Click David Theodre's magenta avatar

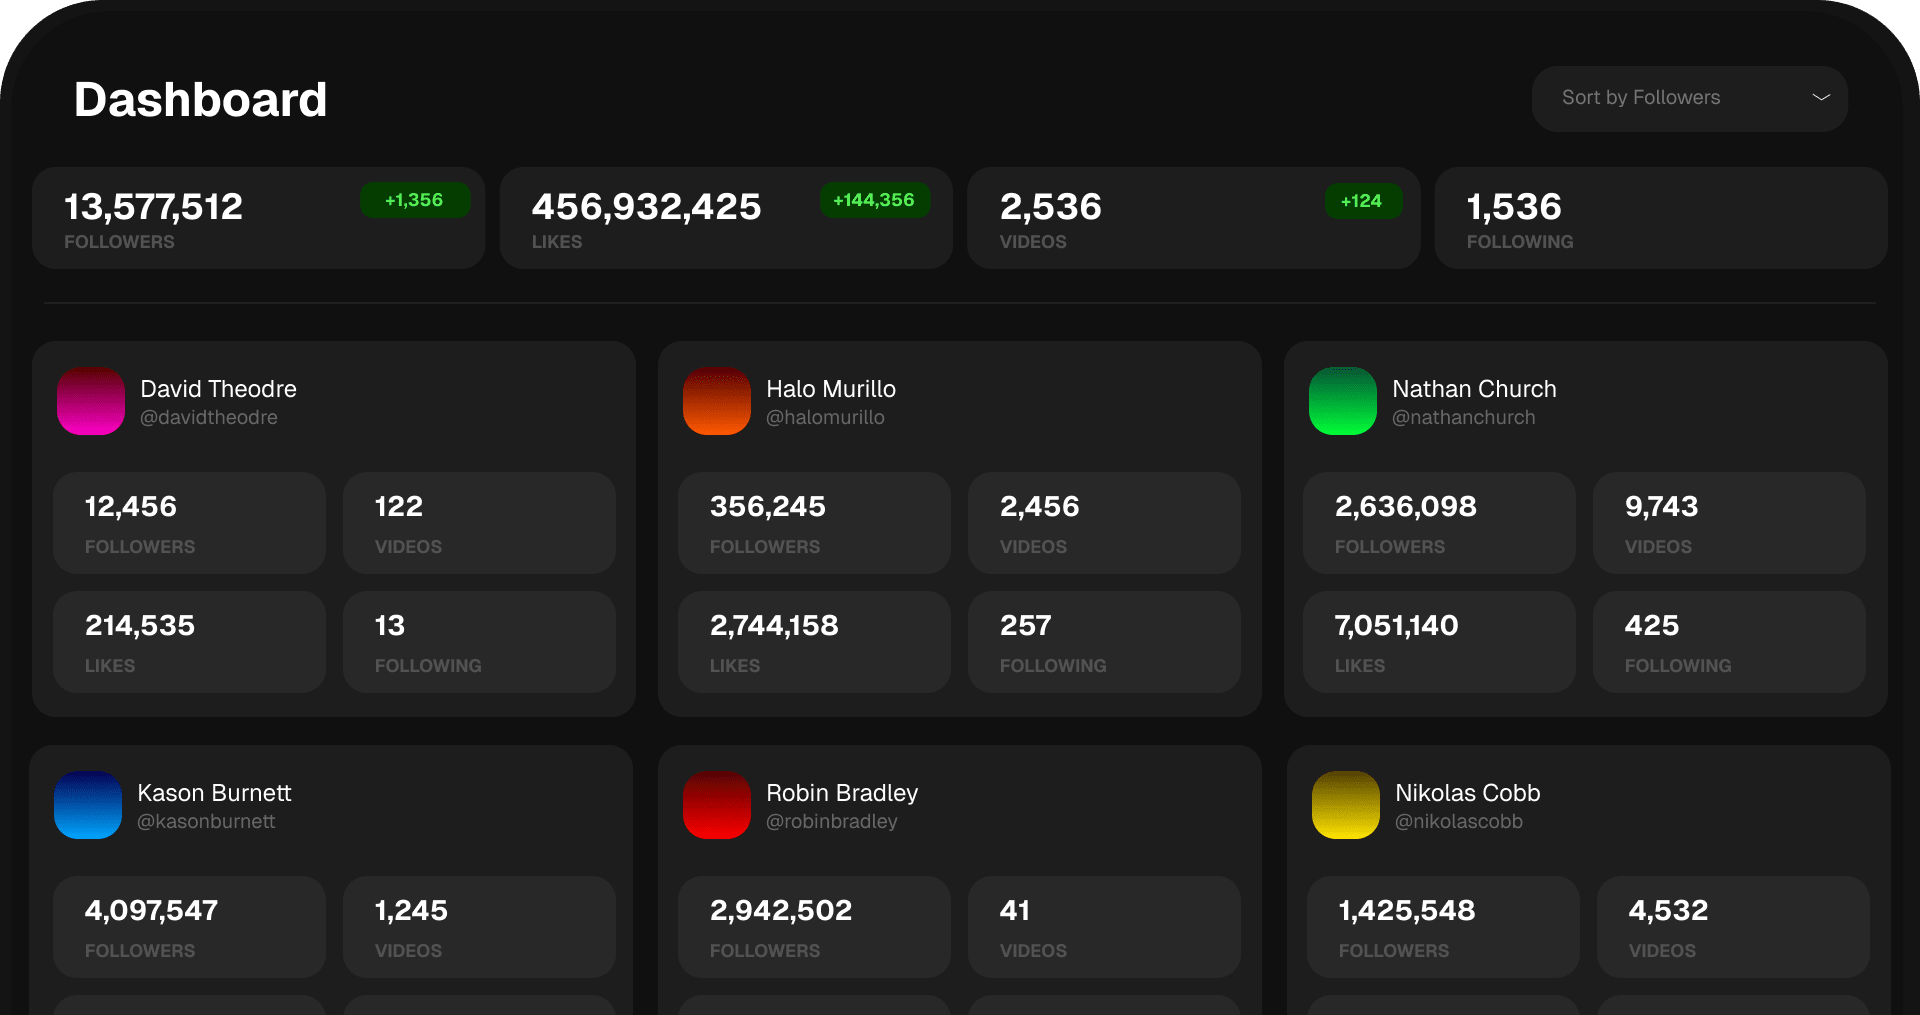click(x=91, y=401)
